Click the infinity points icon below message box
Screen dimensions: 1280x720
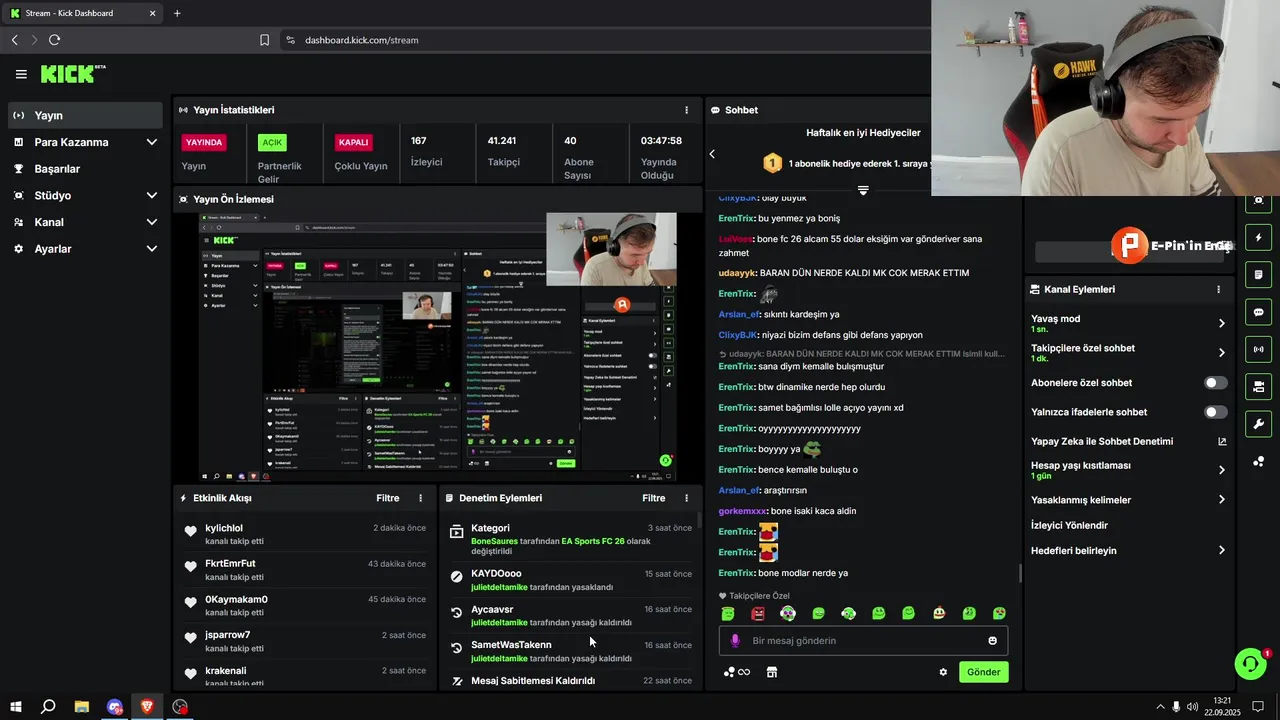737,672
